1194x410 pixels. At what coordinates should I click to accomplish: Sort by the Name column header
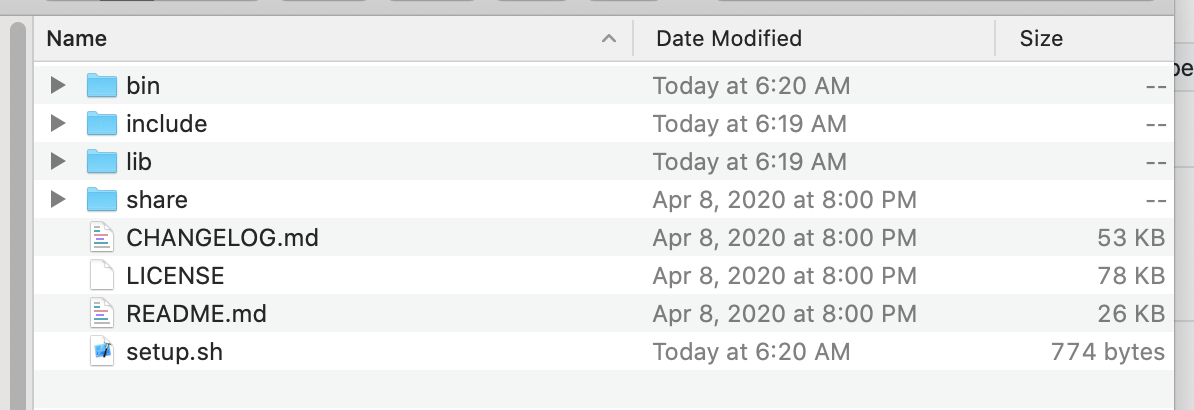click(77, 39)
